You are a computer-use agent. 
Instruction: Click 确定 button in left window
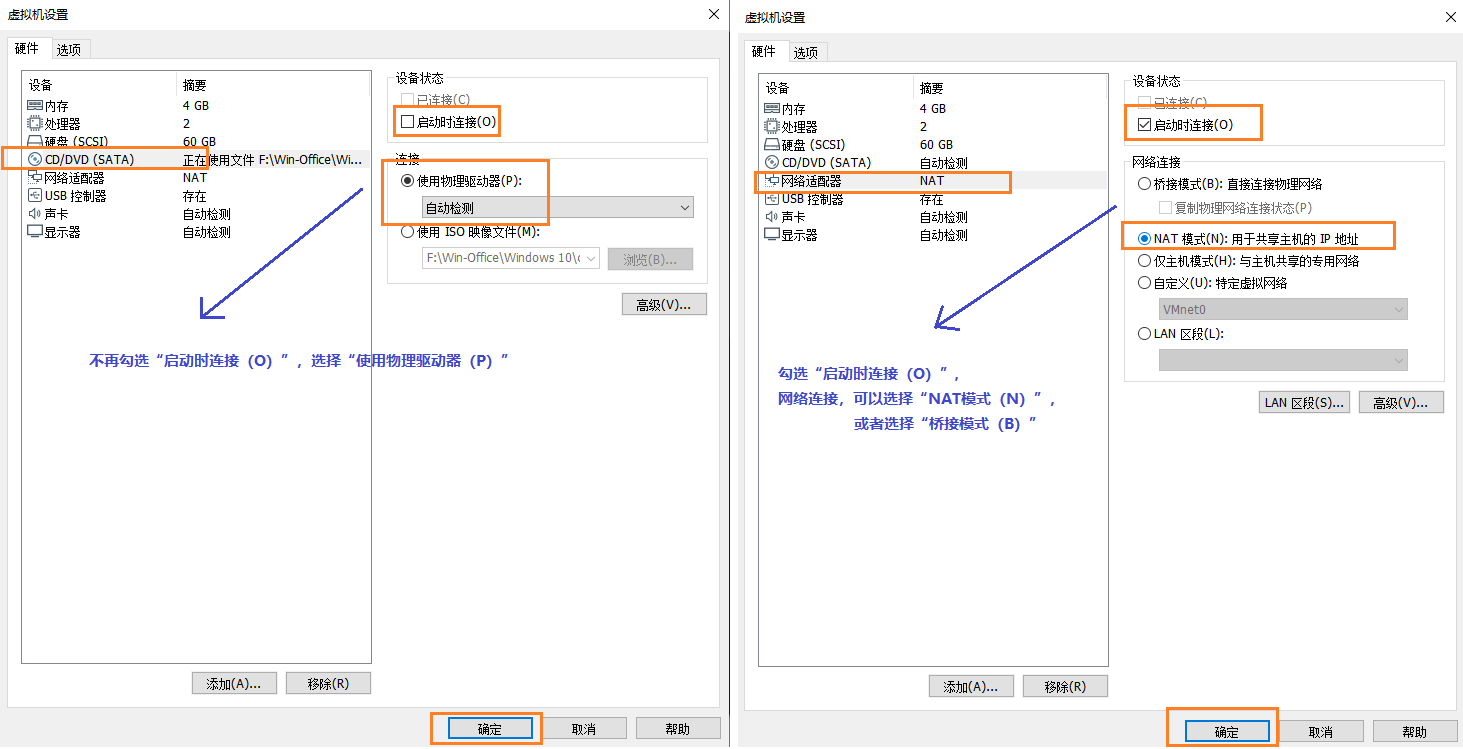click(x=490, y=729)
